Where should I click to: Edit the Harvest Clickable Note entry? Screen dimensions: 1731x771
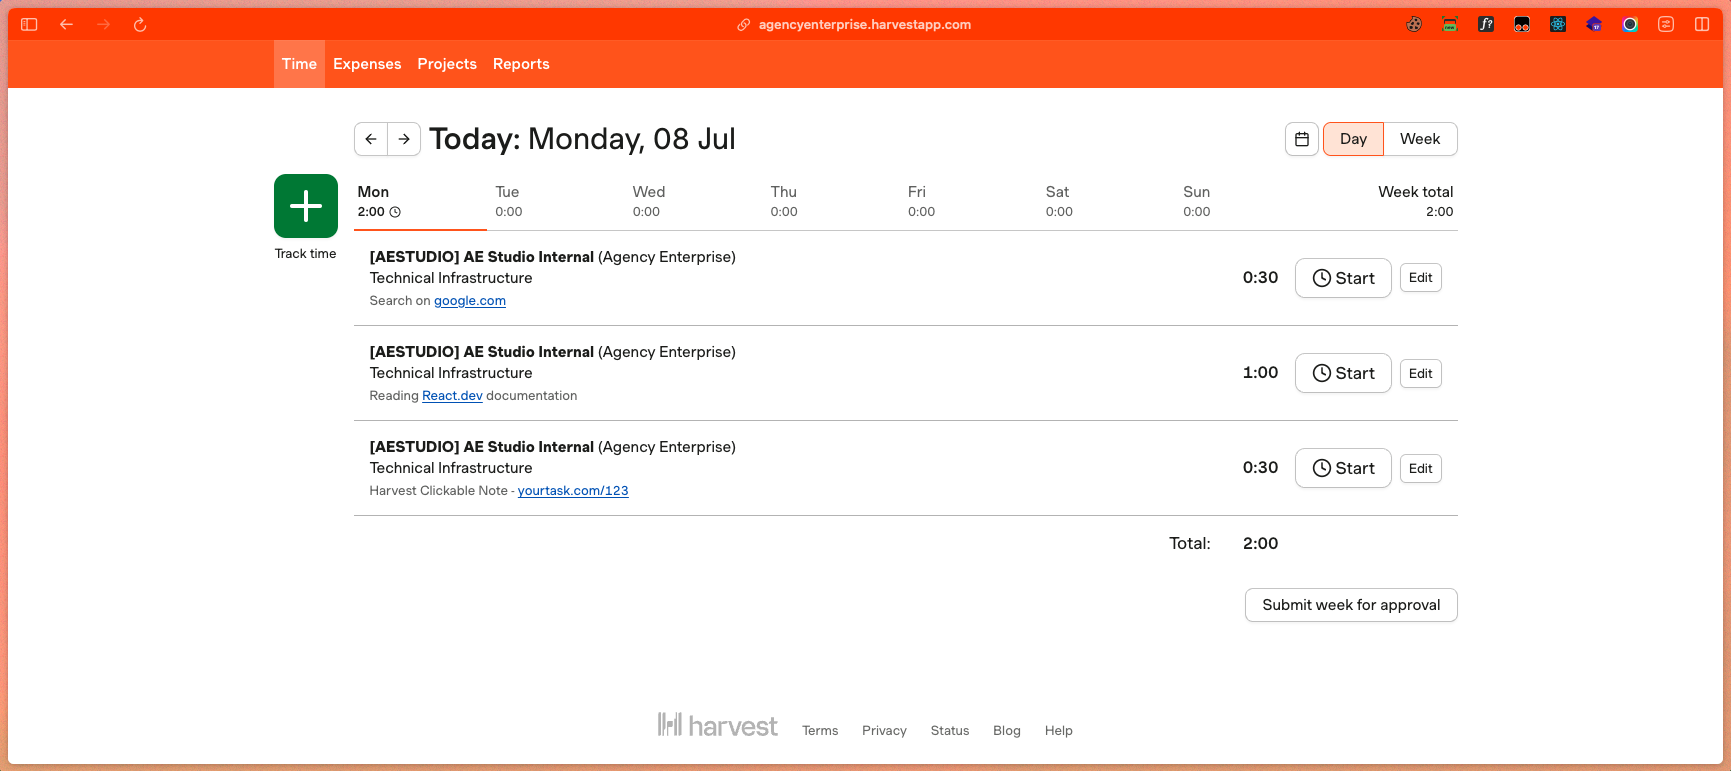[1421, 468]
